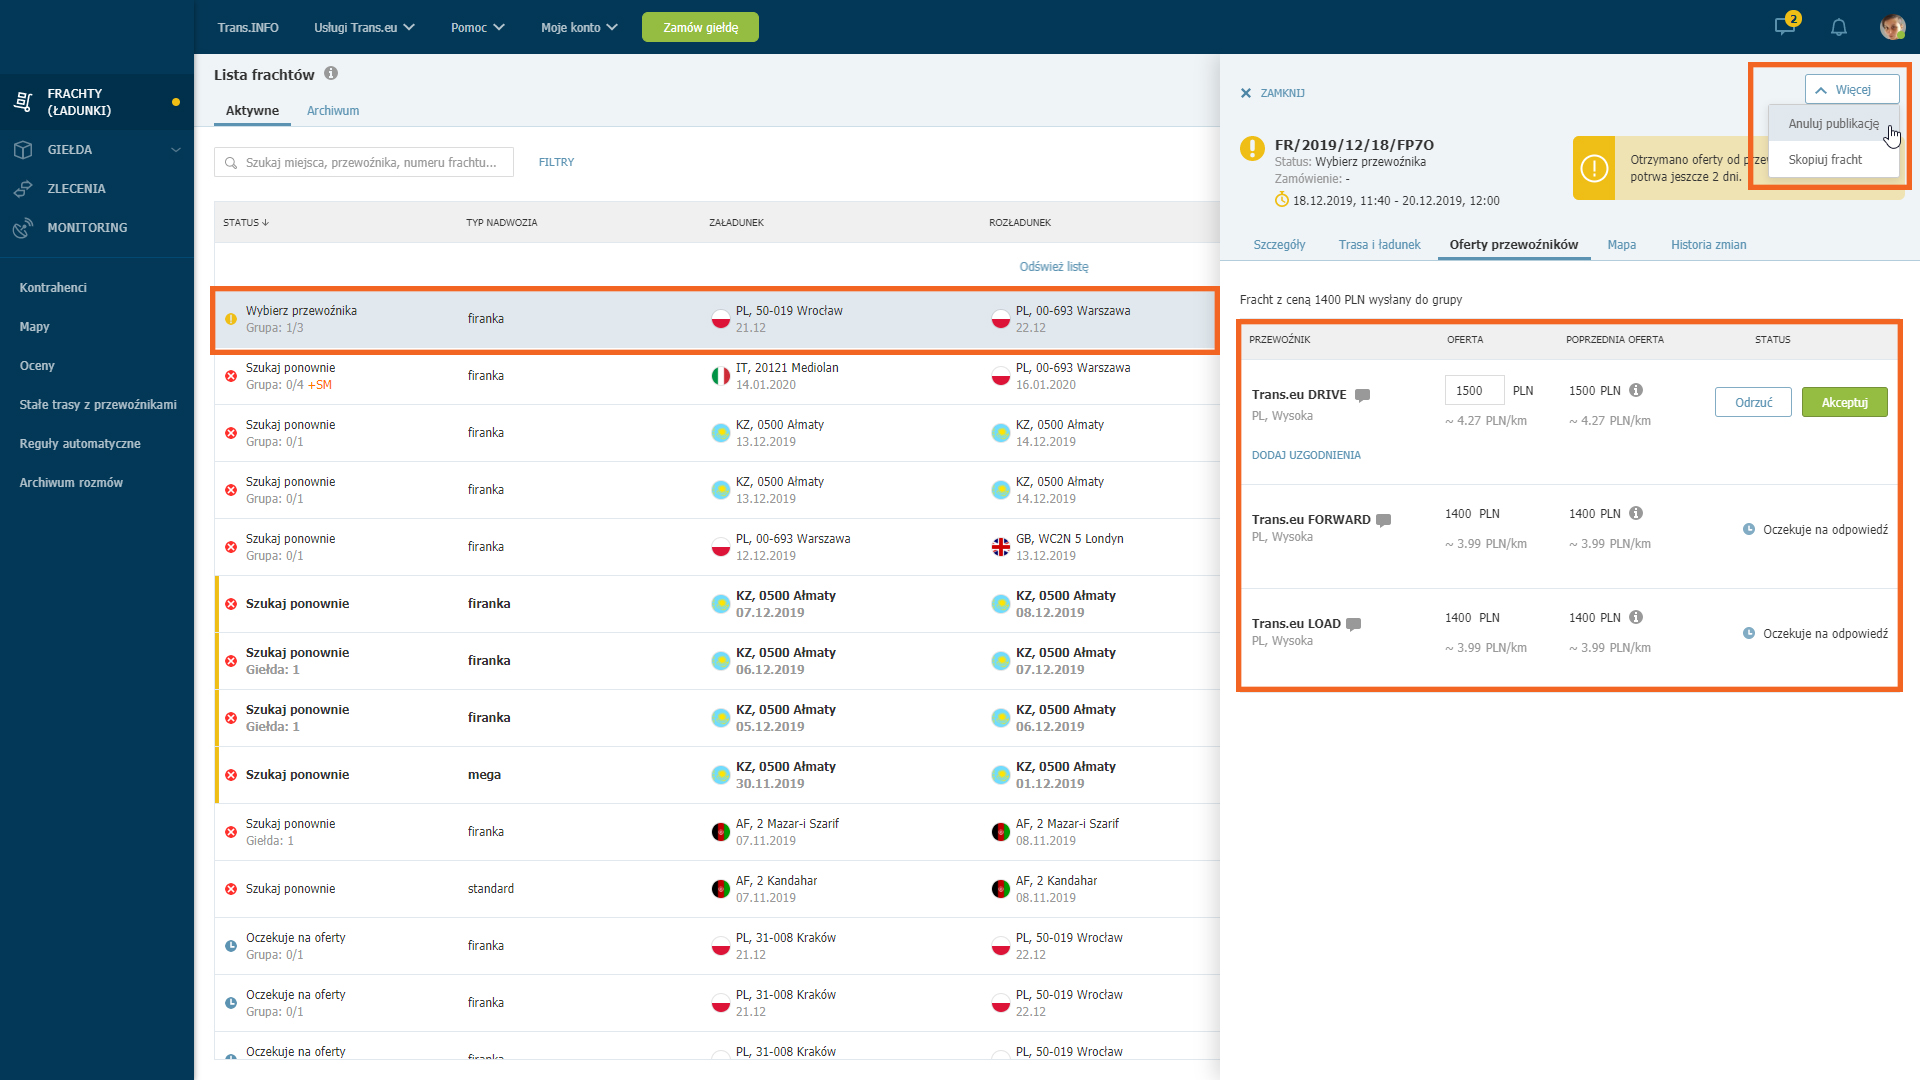The width and height of the screenshot is (1920, 1080).
Task: Click clock status icon on first Oczekuje na oferty row
Action: pyautogui.click(x=231, y=946)
